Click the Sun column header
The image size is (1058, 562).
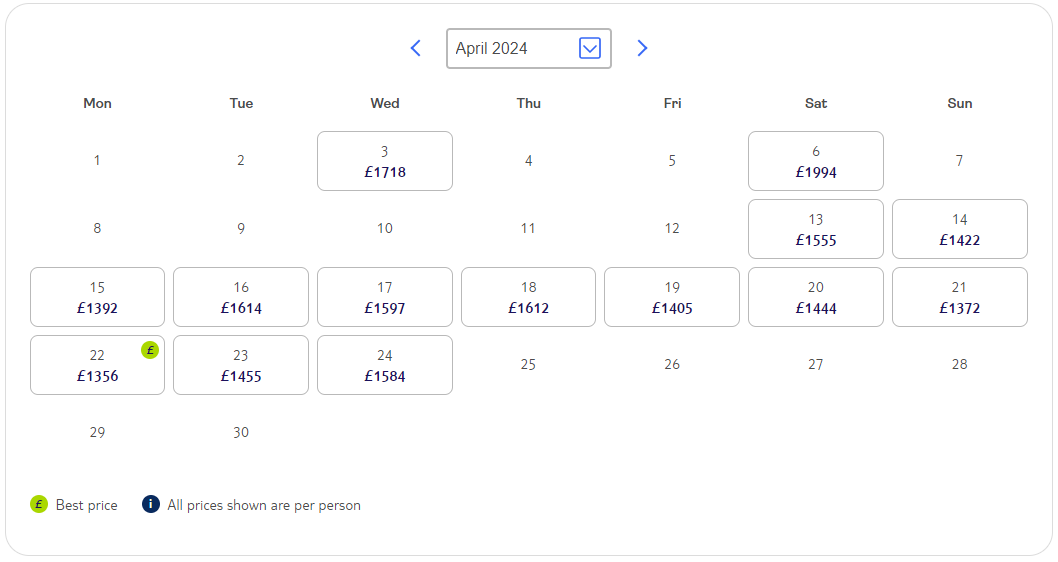959,103
